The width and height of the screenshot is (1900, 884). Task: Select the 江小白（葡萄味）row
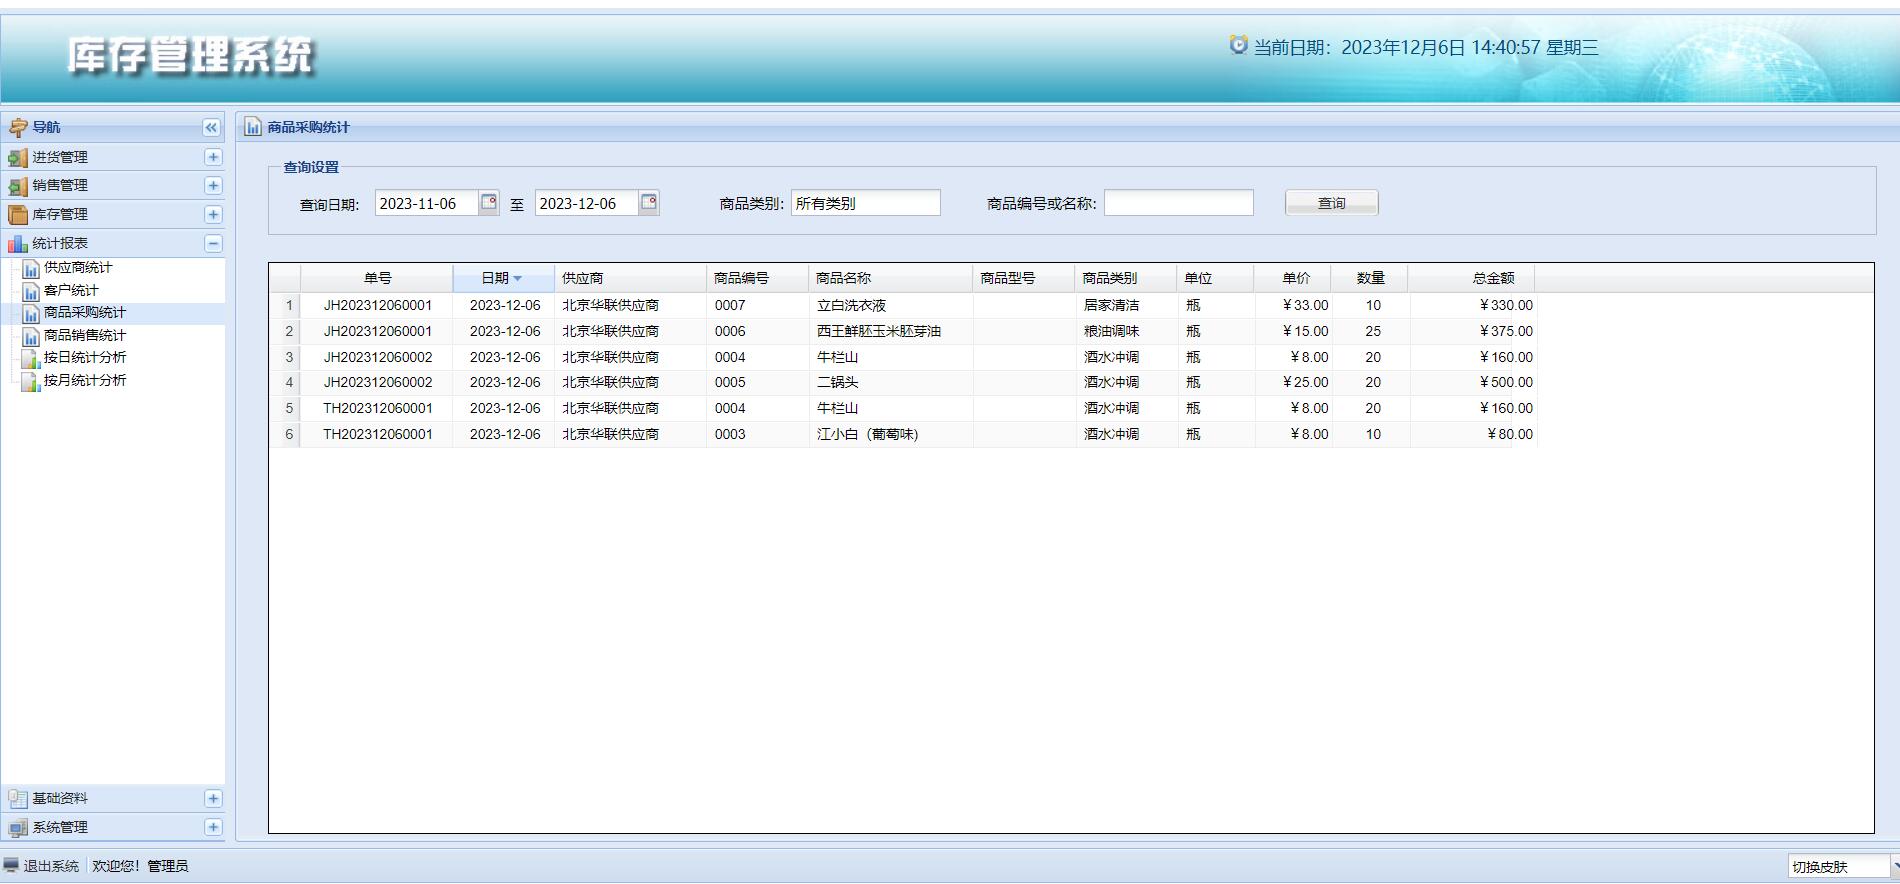click(x=903, y=434)
